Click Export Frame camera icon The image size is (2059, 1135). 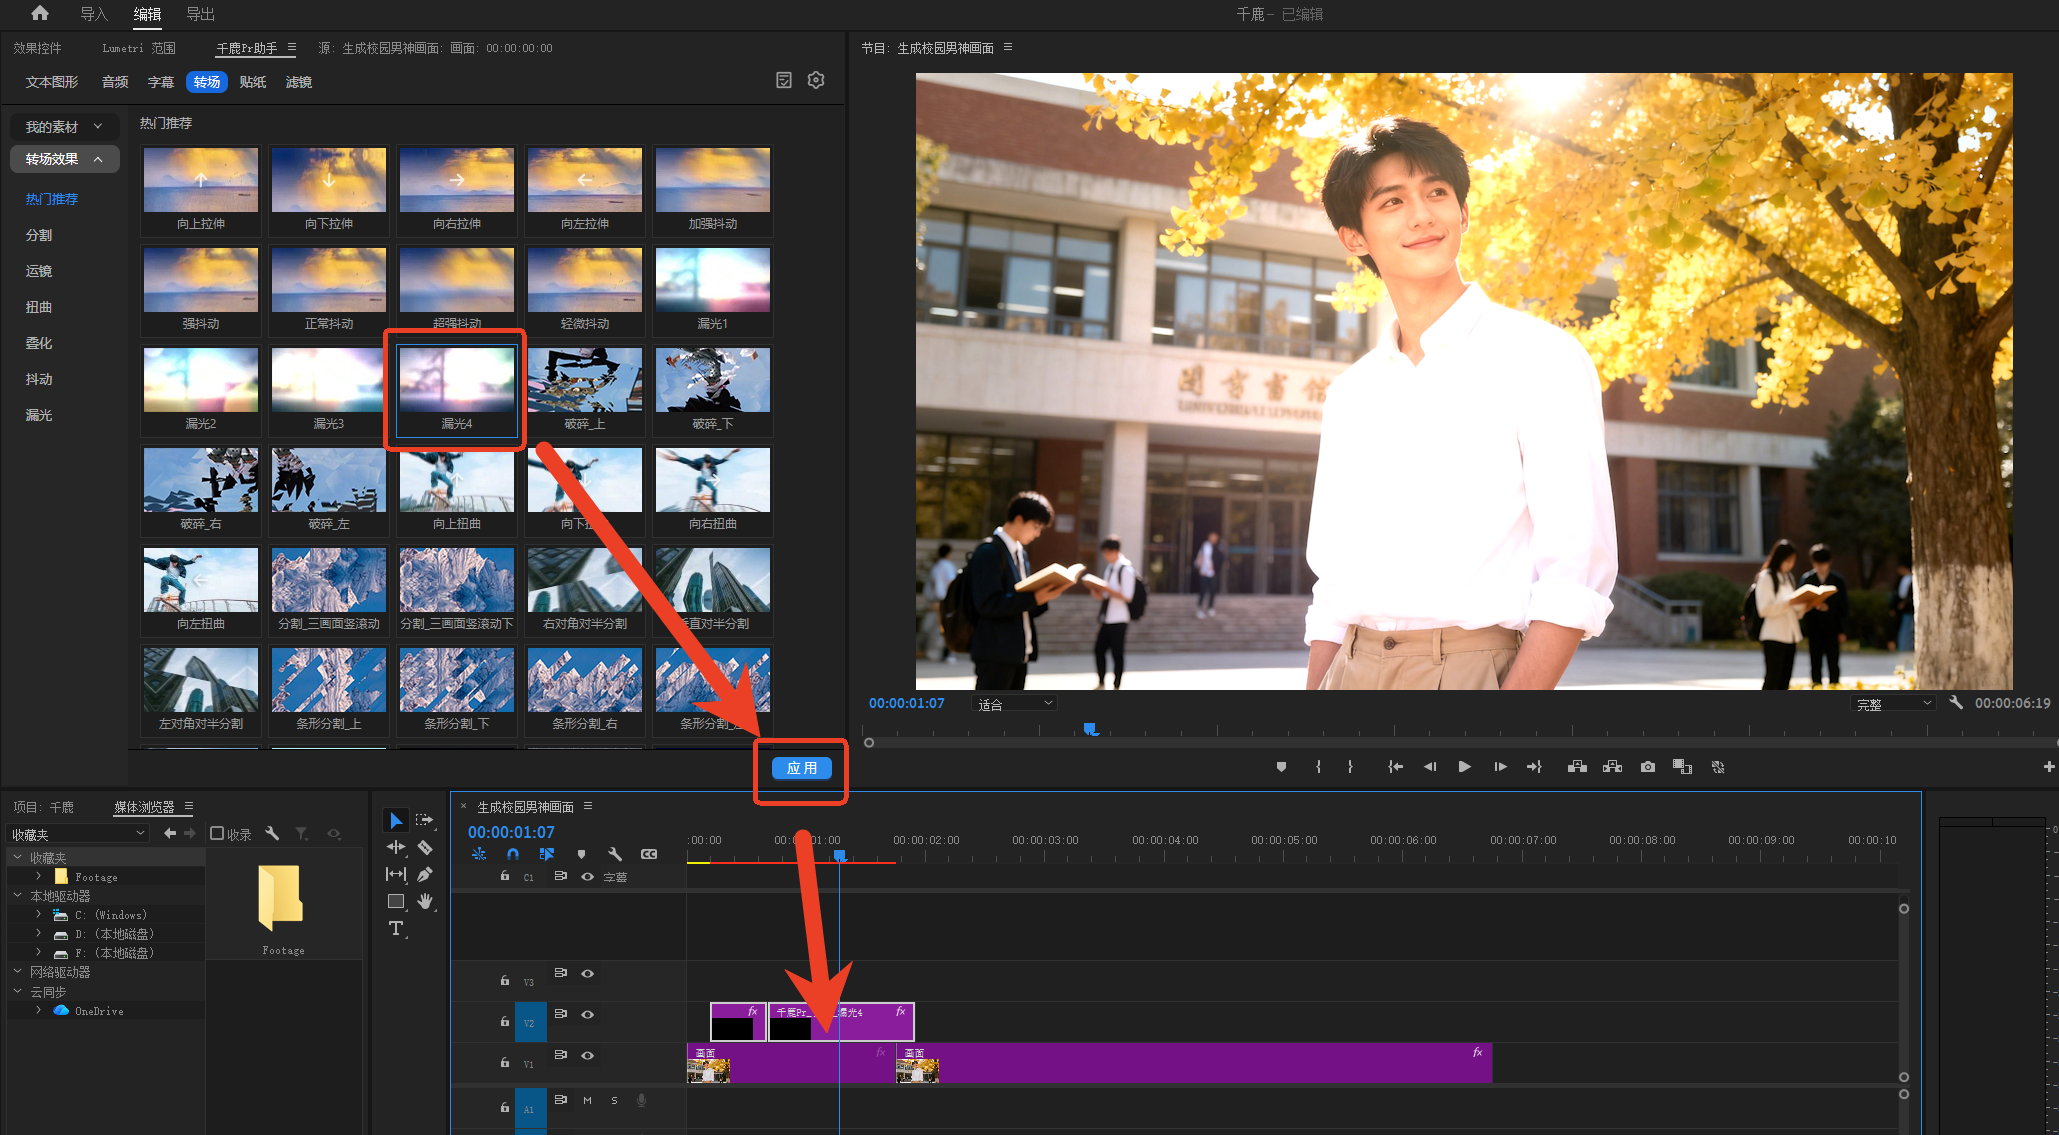(x=1648, y=767)
